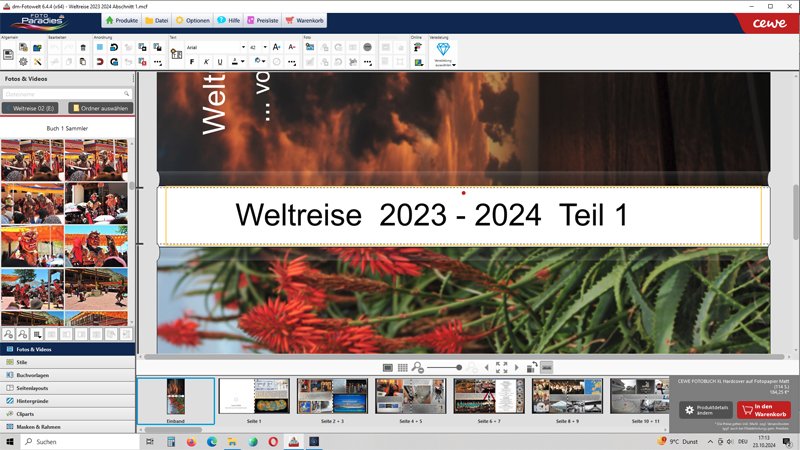Decrease font size with the A- icon
The width and height of the screenshot is (800, 450).
(x=292, y=47)
